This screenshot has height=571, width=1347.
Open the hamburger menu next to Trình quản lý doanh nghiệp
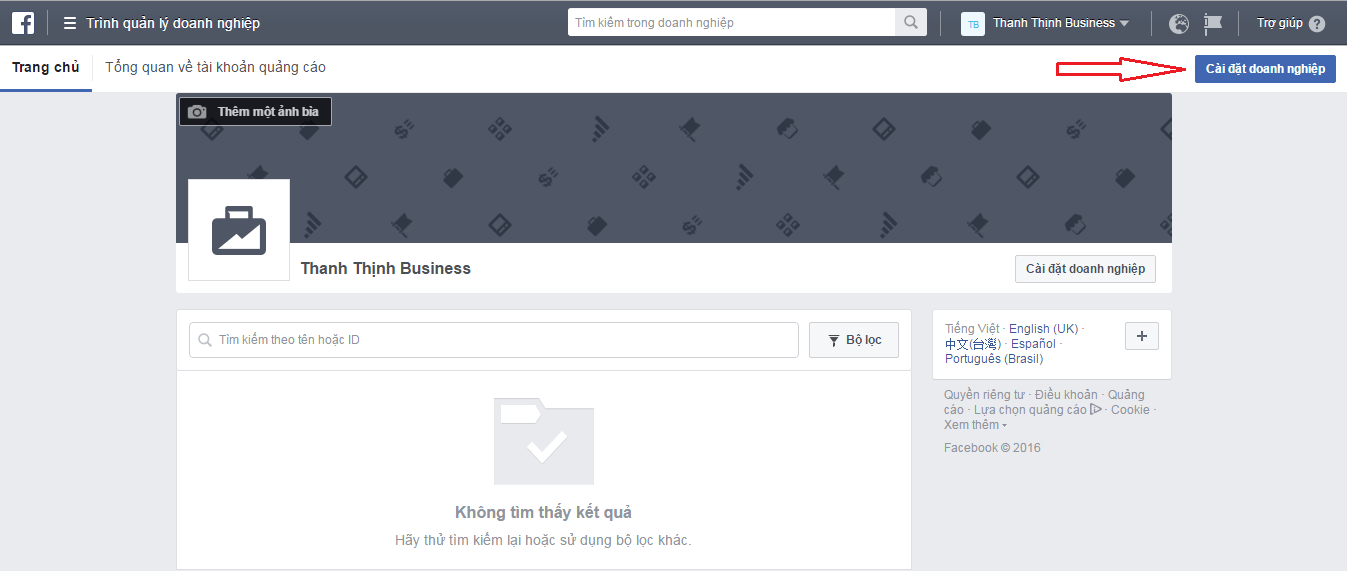[x=70, y=23]
